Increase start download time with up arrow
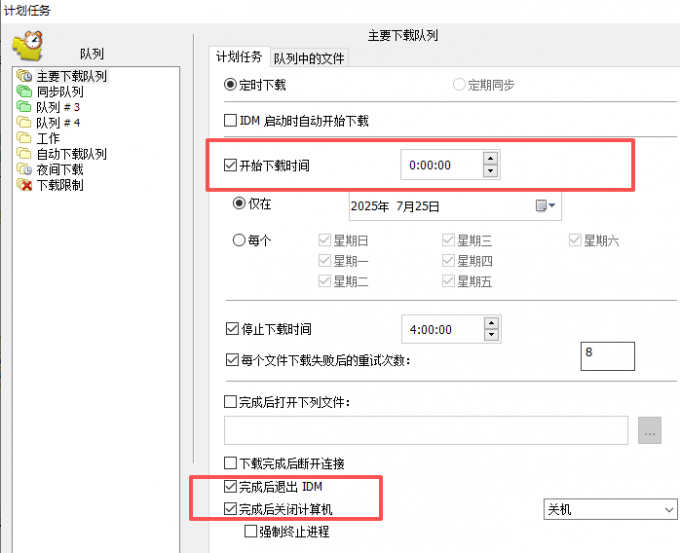The image size is (680, 553). (x=490, y=158)
